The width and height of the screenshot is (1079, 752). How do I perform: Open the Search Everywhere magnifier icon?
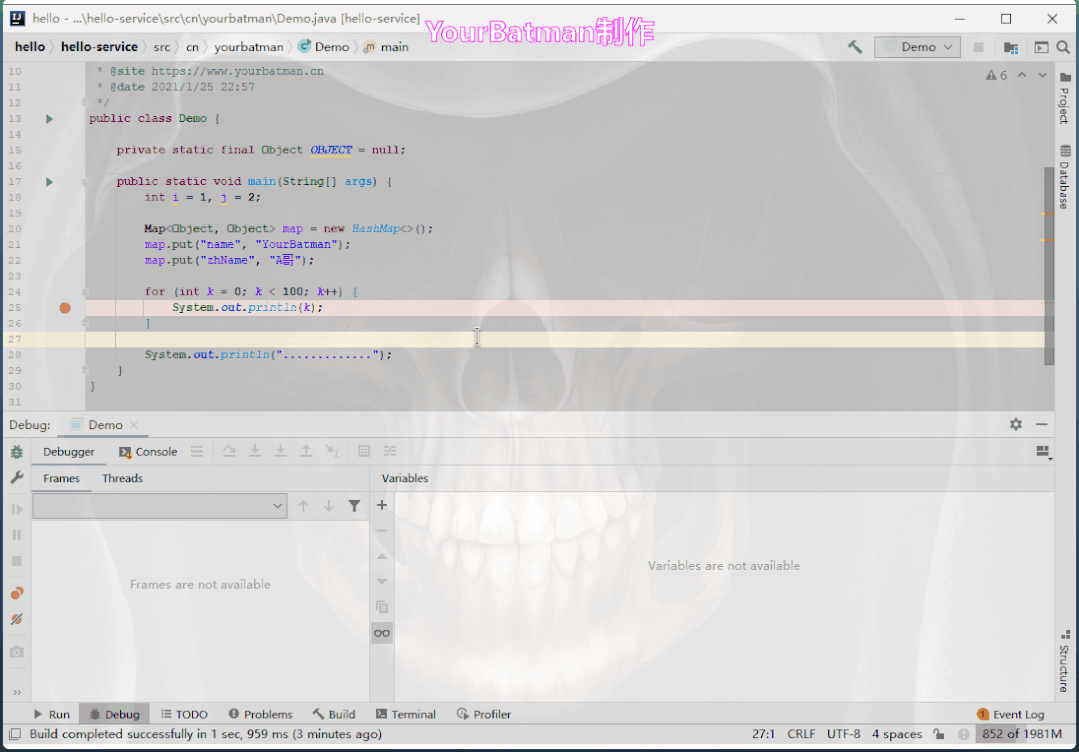pyautogui.click(x=1064, y=47)
